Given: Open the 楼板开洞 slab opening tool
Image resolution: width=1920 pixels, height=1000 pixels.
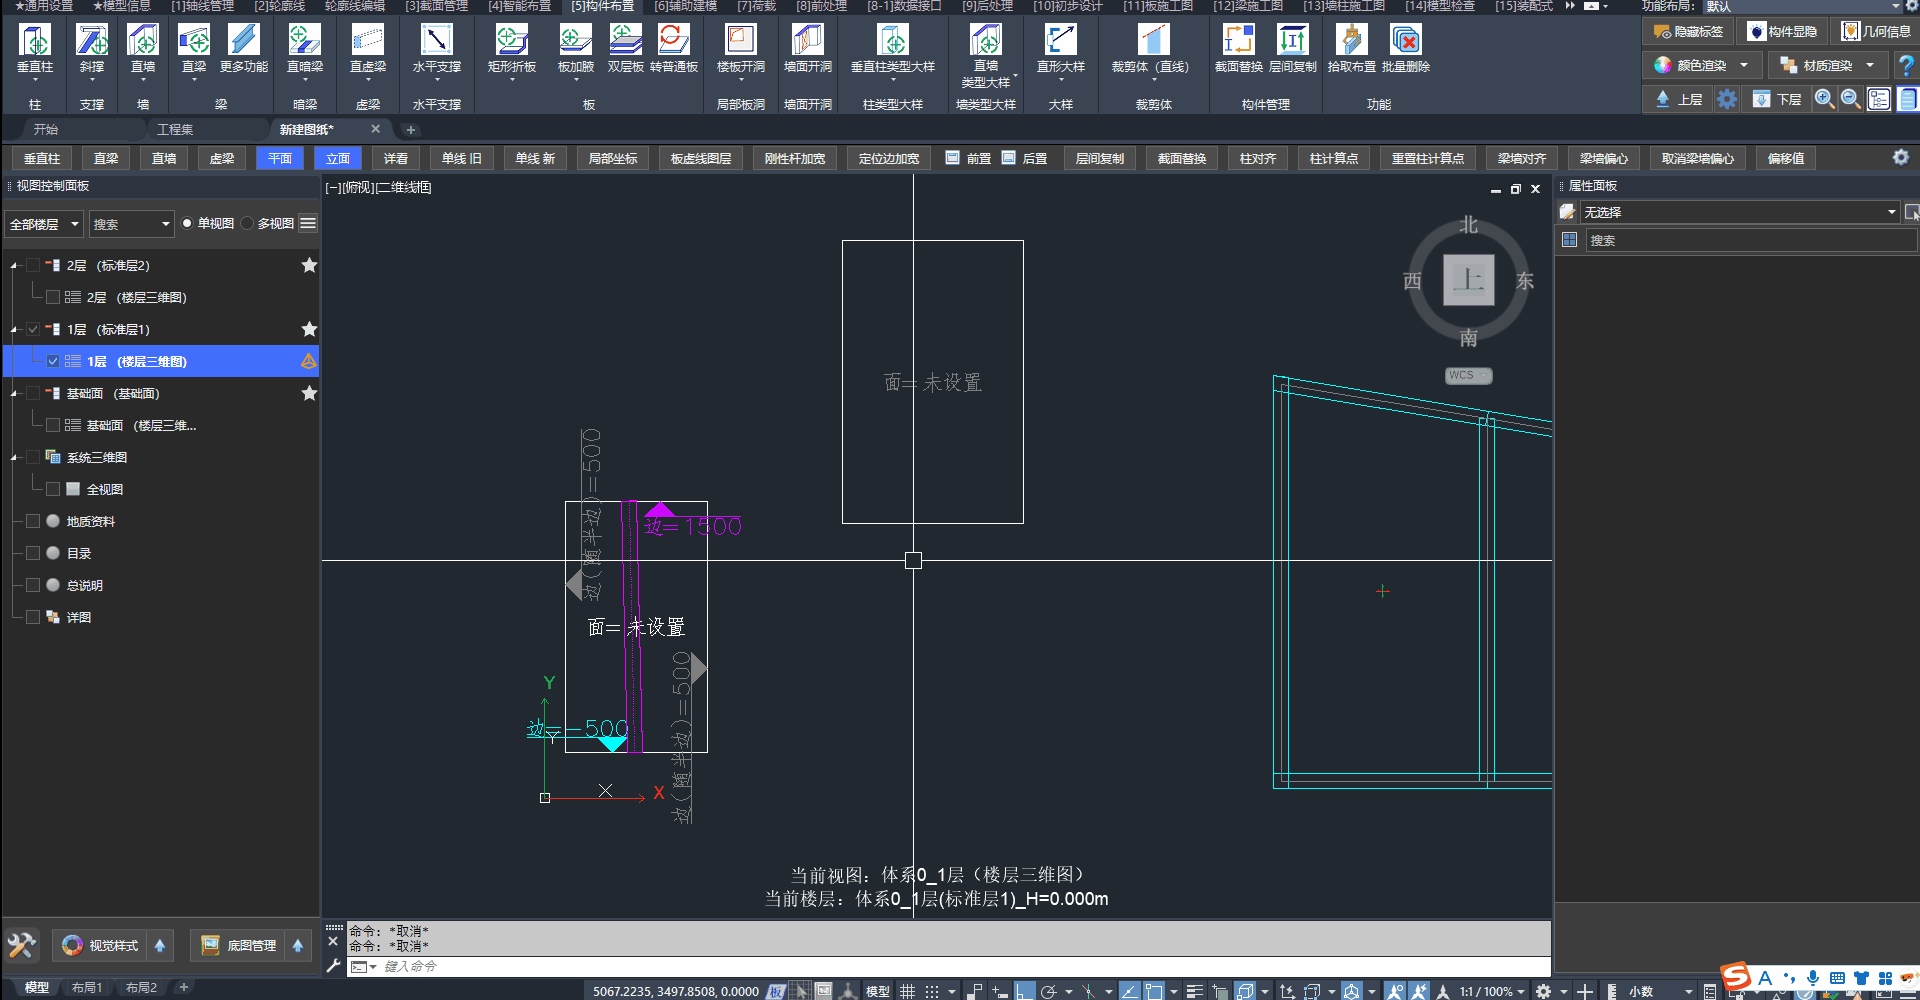Looking at the screenshot, I should (740, 40).
